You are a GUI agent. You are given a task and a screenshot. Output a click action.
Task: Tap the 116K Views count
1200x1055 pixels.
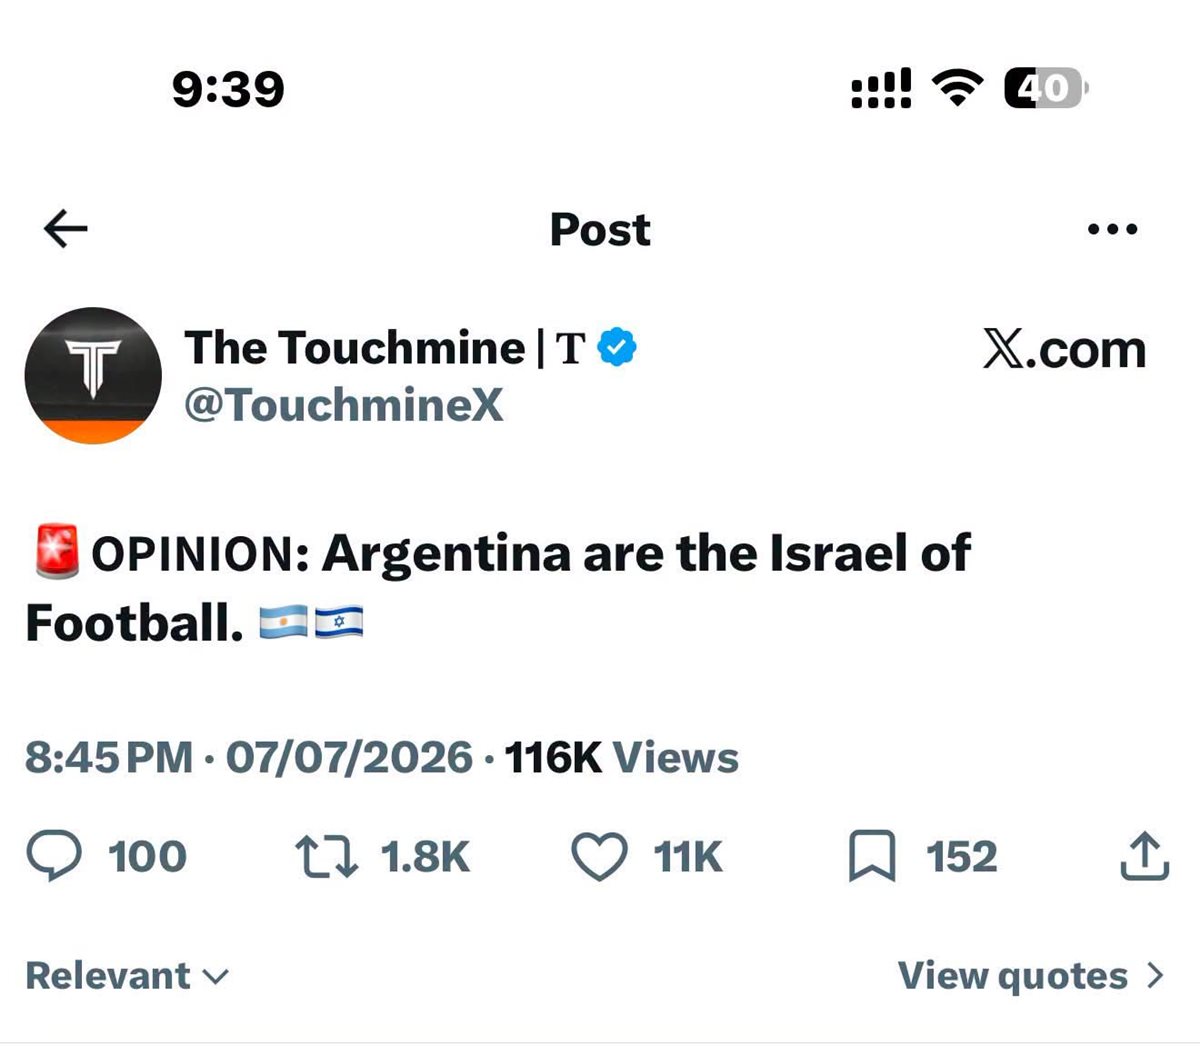621,758
